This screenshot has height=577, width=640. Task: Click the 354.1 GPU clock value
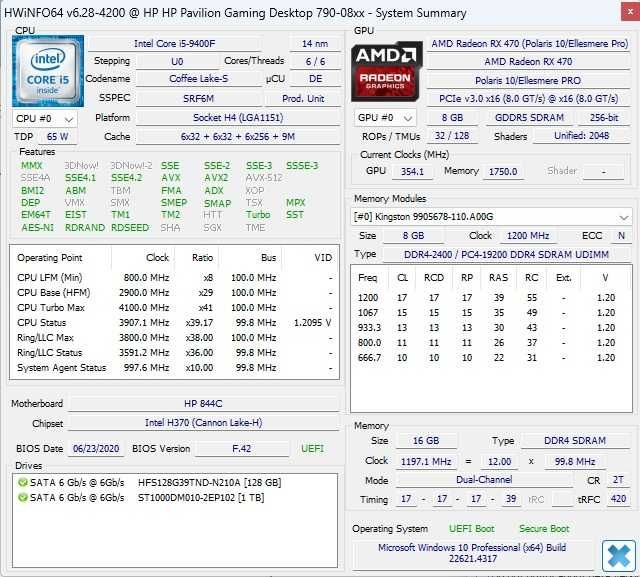[x=412, y=172]
